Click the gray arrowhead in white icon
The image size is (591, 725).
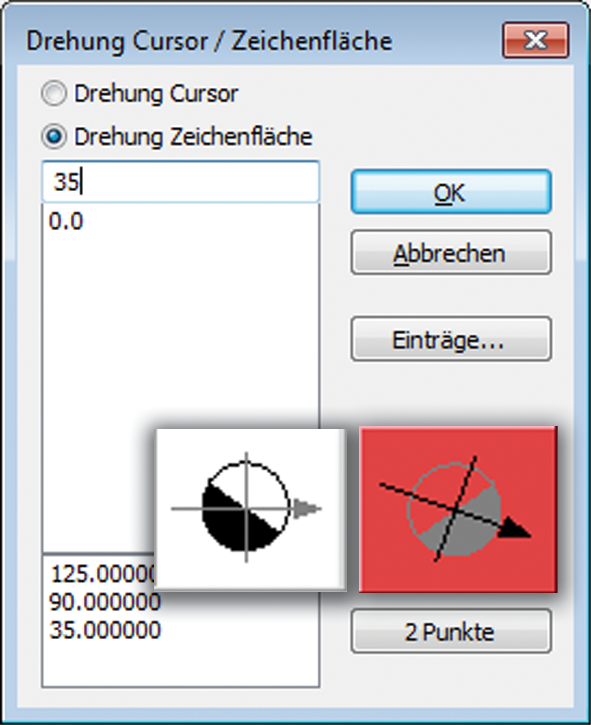pos(307,509)
